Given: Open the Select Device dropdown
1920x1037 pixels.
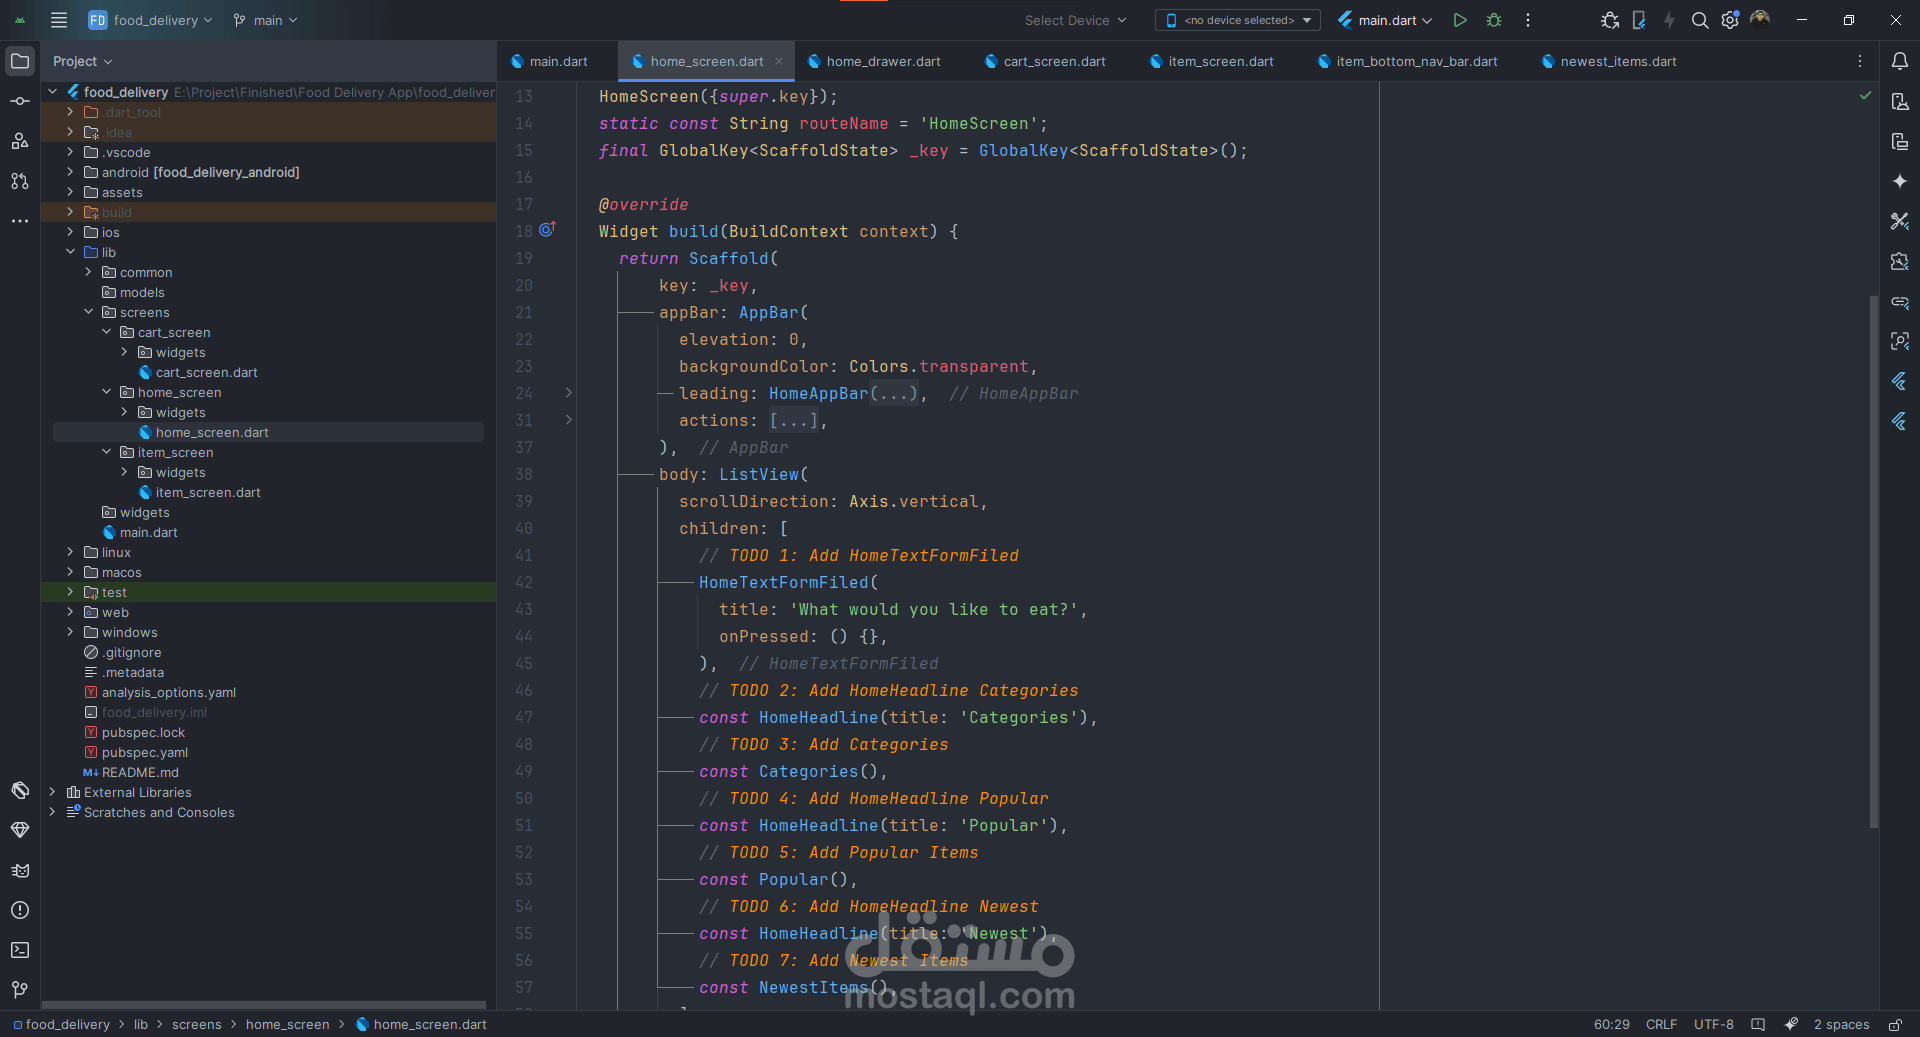Looking at the screenshot, I should pos(1075,20).
